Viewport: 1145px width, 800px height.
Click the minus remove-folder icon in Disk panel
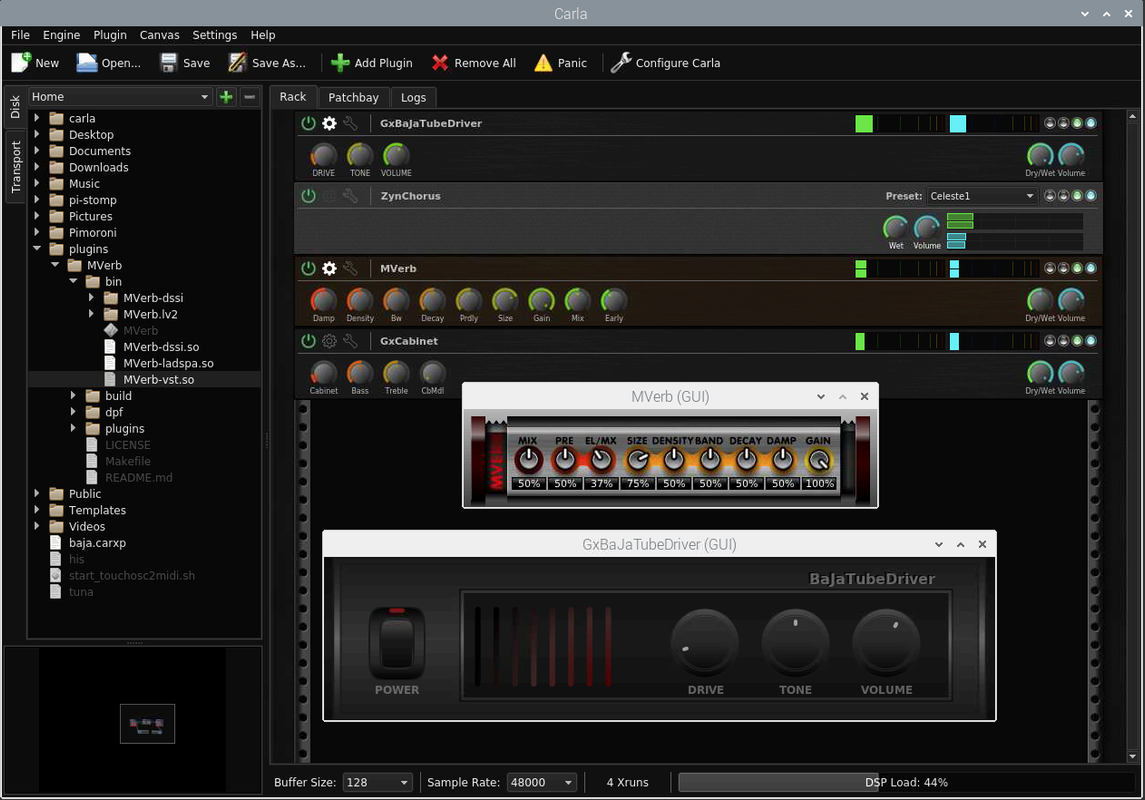click(250, 96)
